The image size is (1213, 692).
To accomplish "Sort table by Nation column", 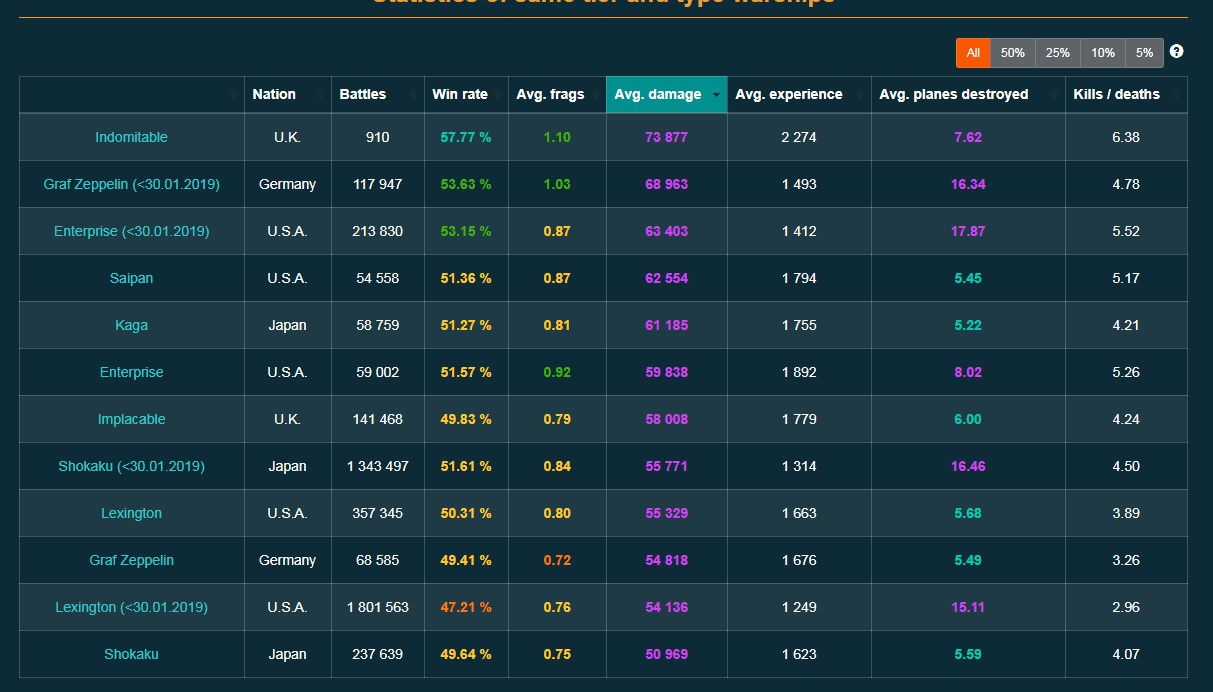I will click(x=288, y=95).
